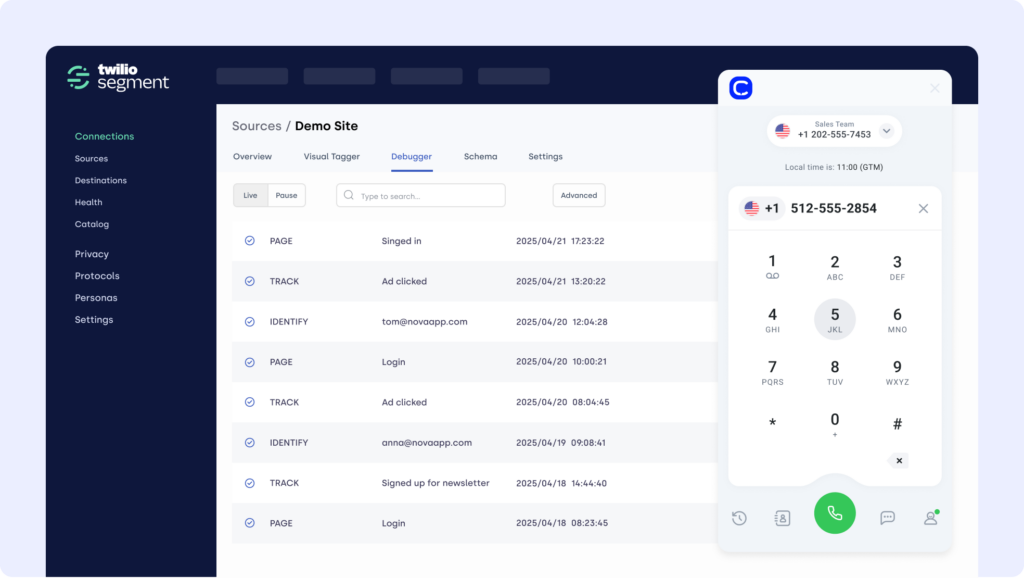Open the US country code selector

click(762, 209)
